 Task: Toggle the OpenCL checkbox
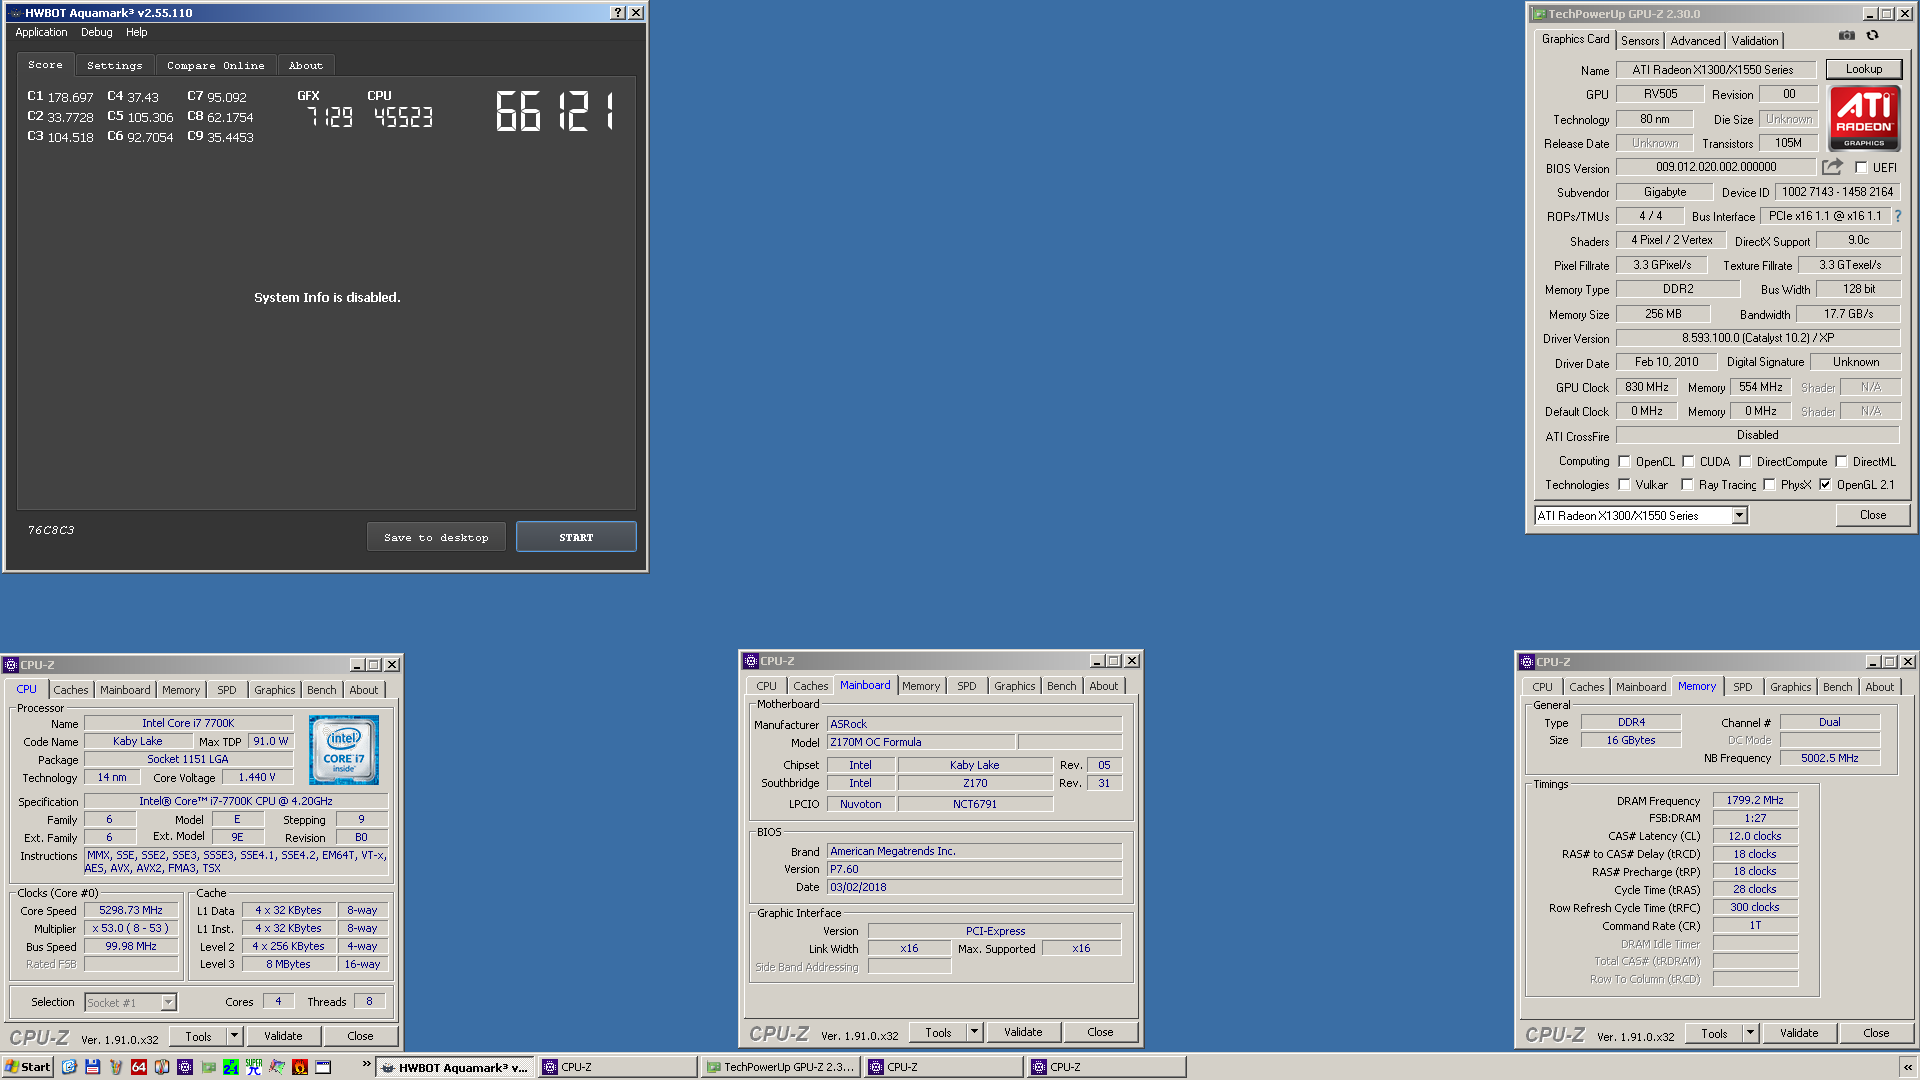(1624, 462)
